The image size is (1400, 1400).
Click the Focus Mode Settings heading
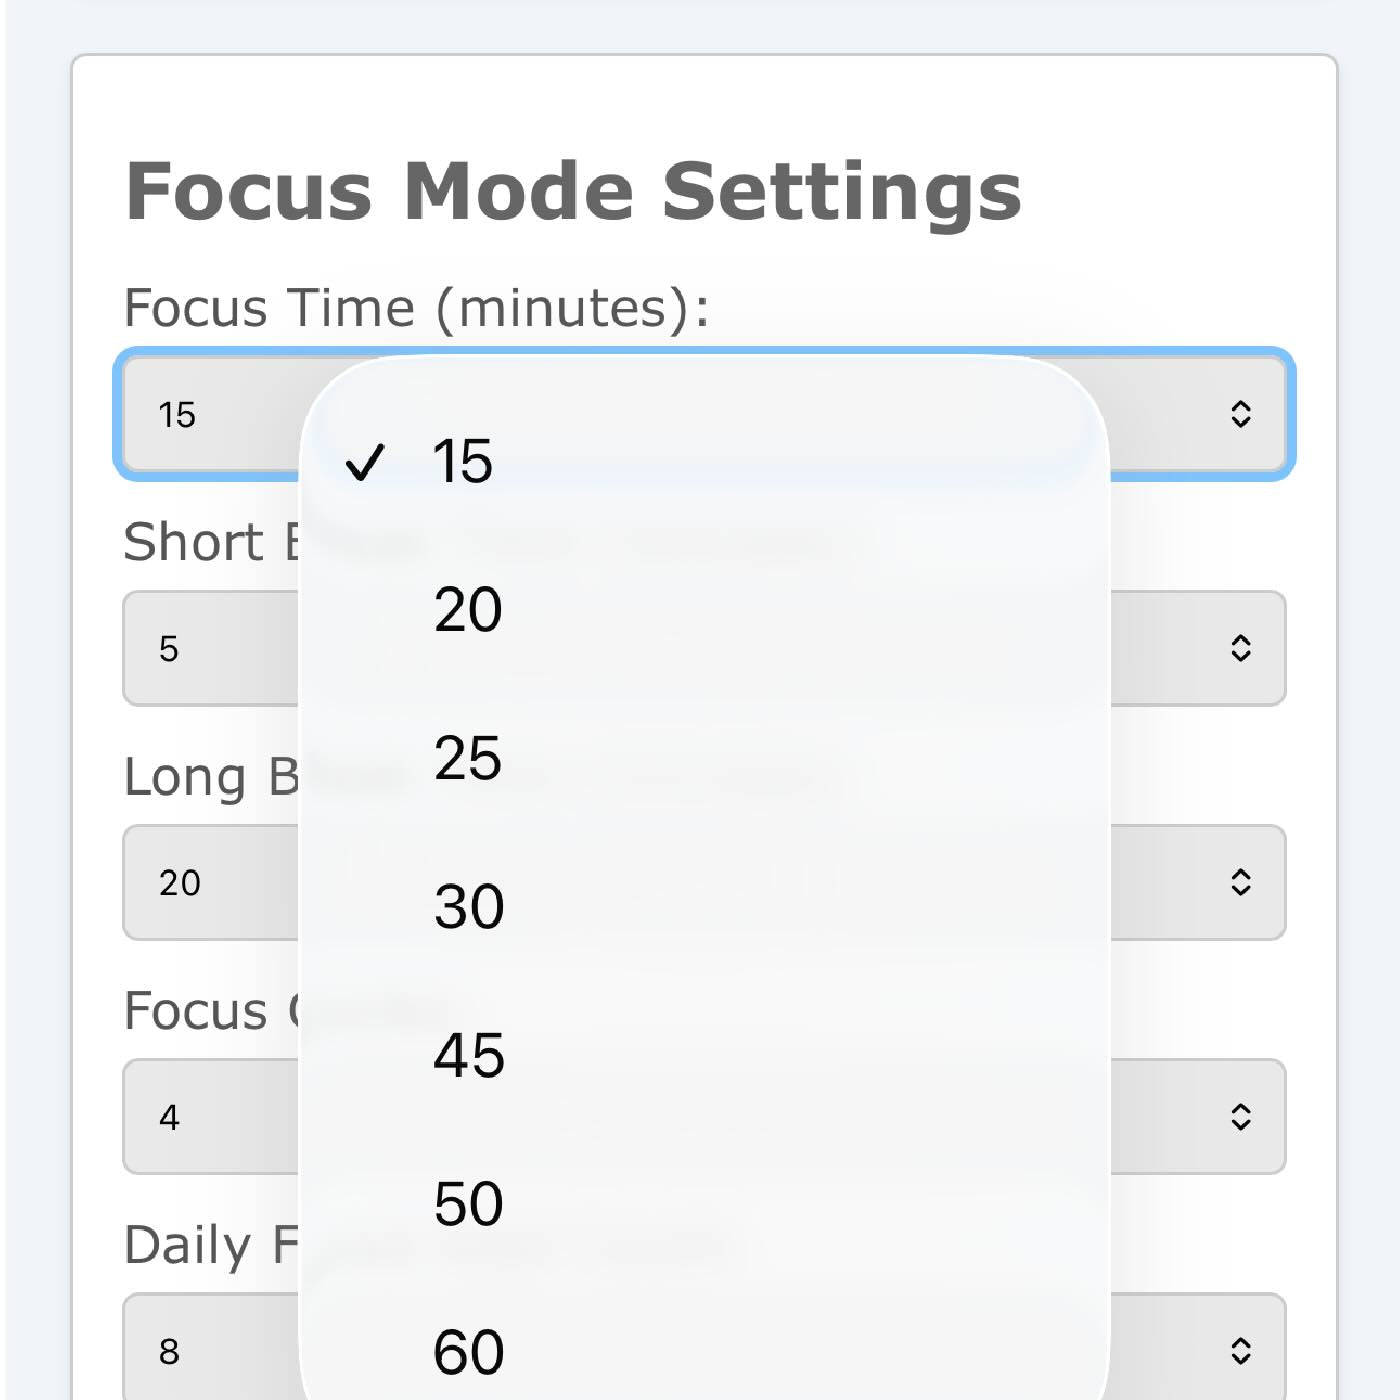(x=573, y=191)
